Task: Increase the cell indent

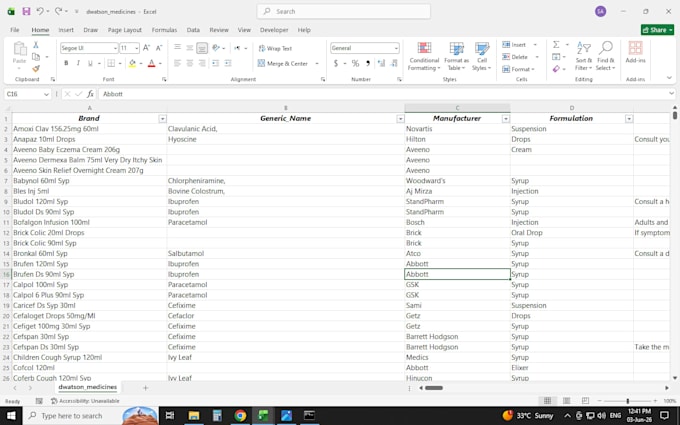Action: [228, 63]
